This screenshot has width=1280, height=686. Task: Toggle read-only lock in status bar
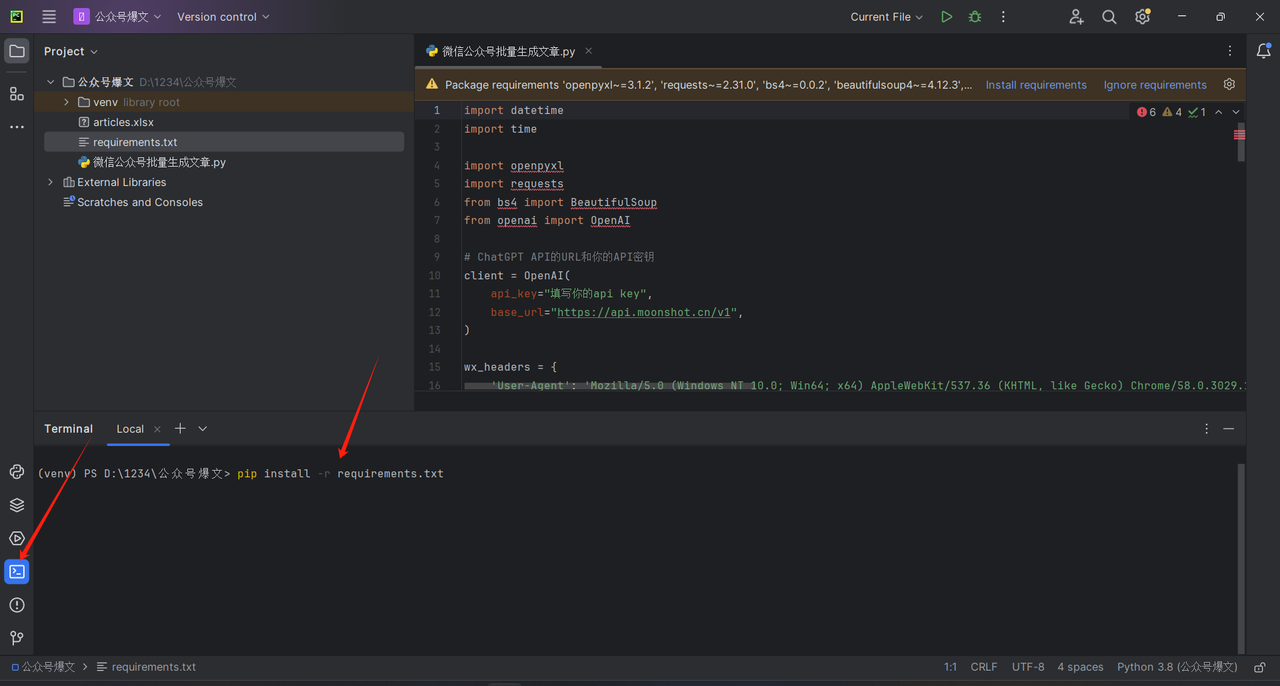(1261, 667)
